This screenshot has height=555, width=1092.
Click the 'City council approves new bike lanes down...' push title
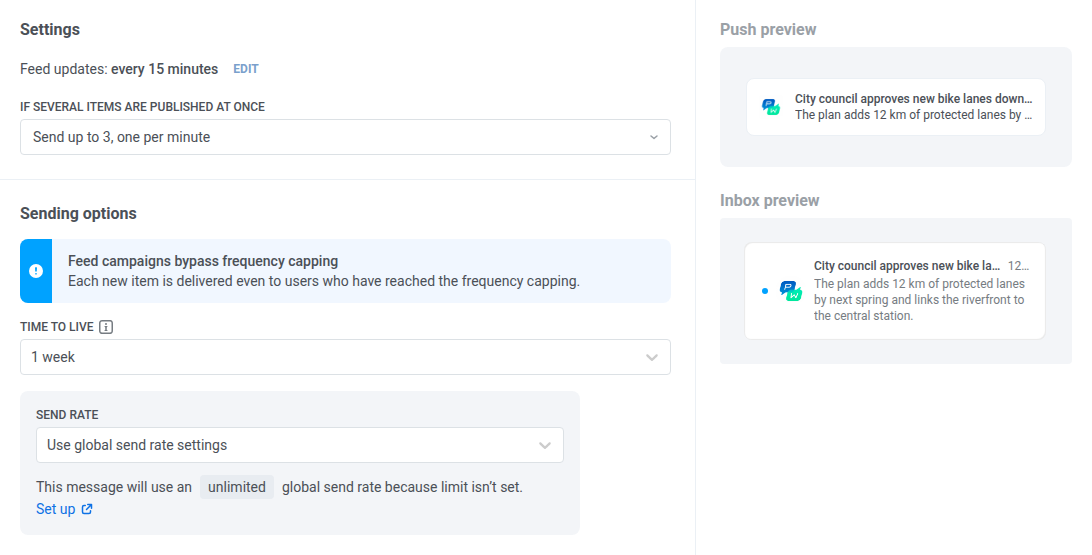(914, 99)
